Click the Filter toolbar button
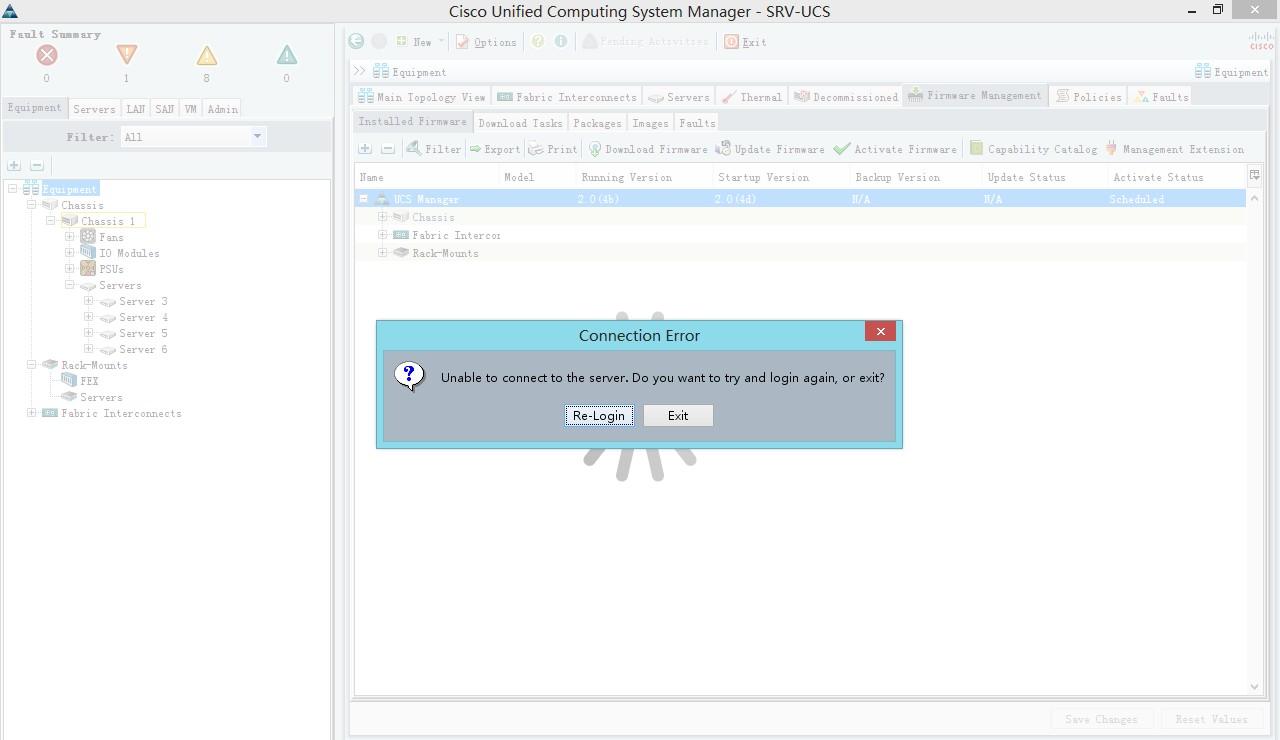This screenshot has height=740, width=1280. coord(434,149)
